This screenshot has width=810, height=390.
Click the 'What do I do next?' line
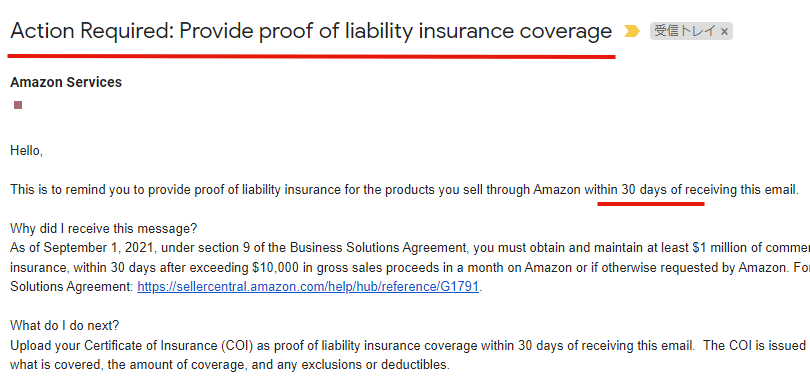(x=65, y=325)
